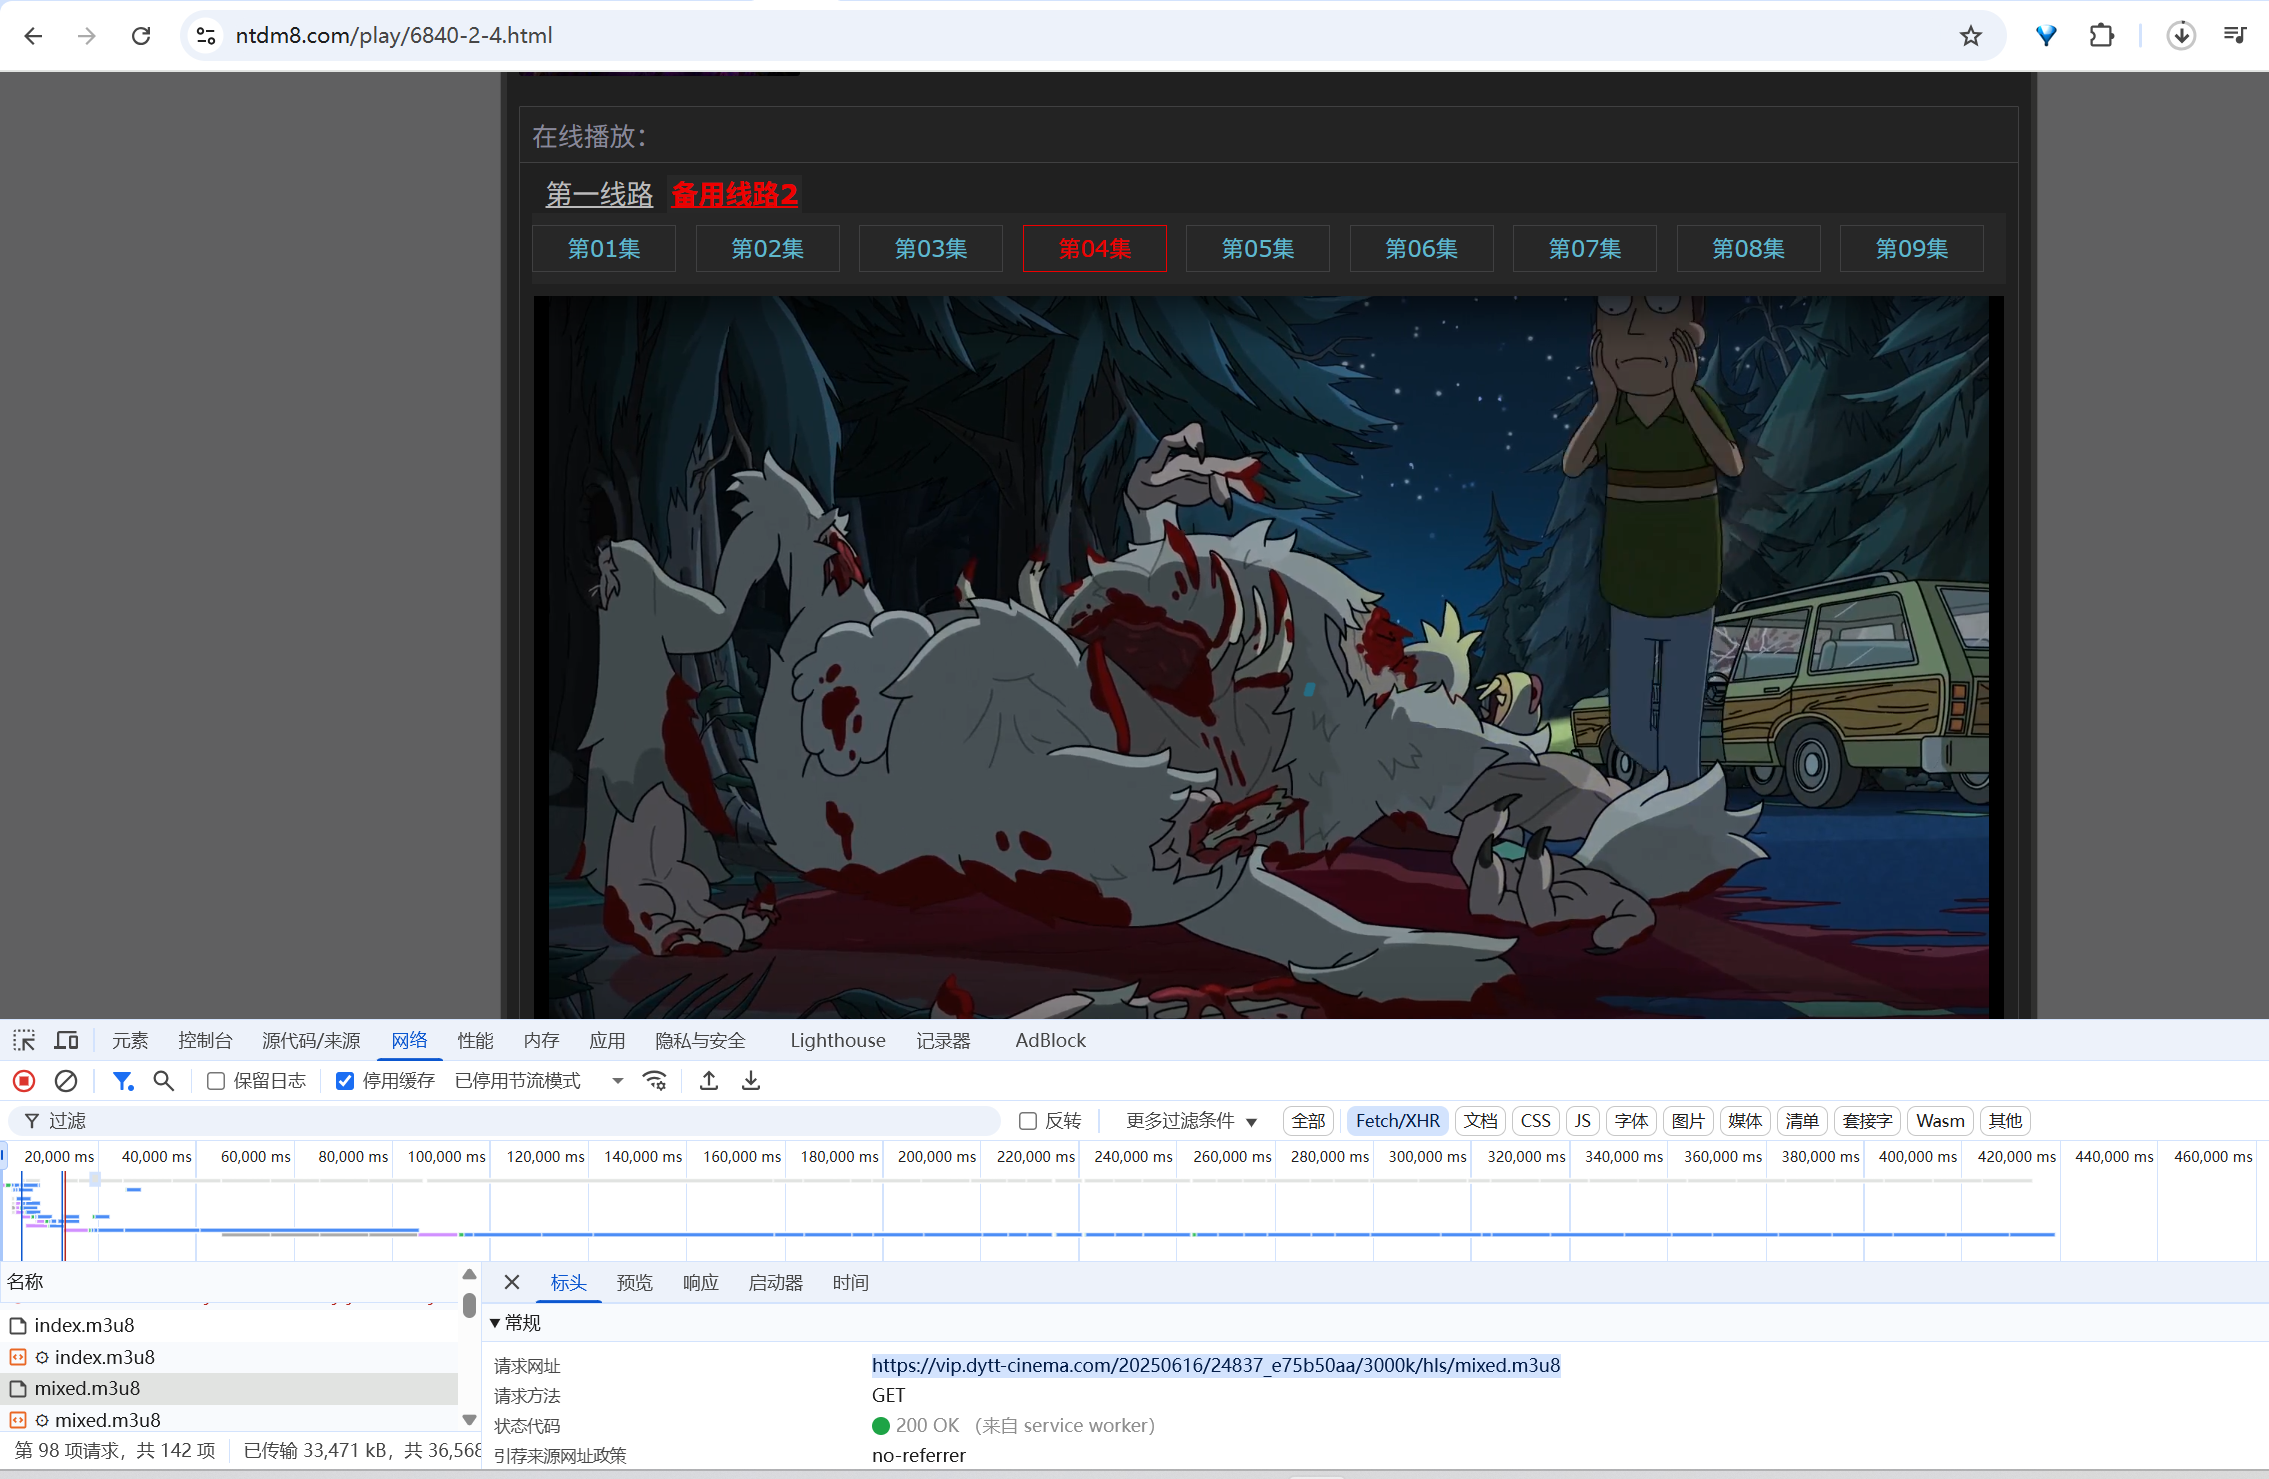Toggle the 文档 filter chip
This screenshot has height=1479, width=2269.
(x=1480, y=1121)
